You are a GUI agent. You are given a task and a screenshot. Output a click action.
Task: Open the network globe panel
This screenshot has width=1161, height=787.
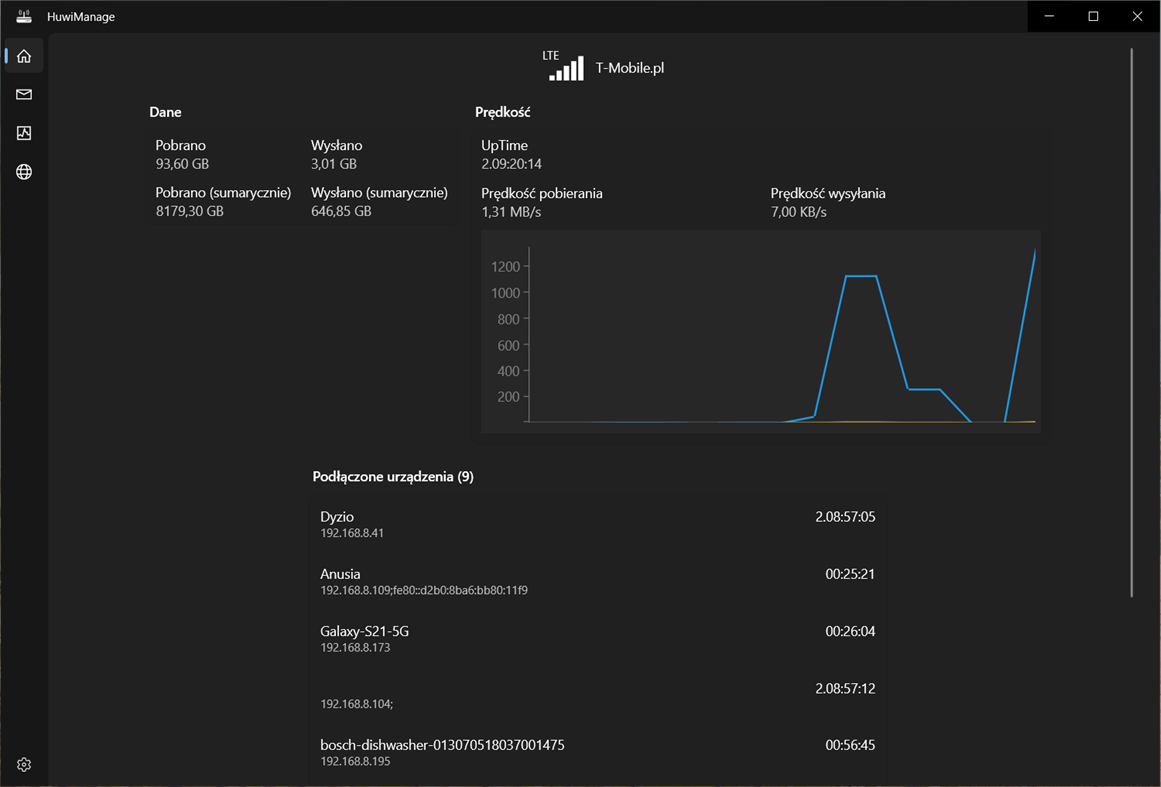coord(23,171)
